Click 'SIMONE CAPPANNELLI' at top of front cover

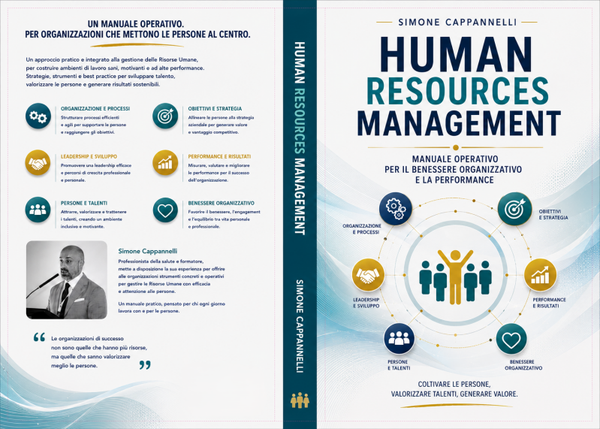pos(457,22)
